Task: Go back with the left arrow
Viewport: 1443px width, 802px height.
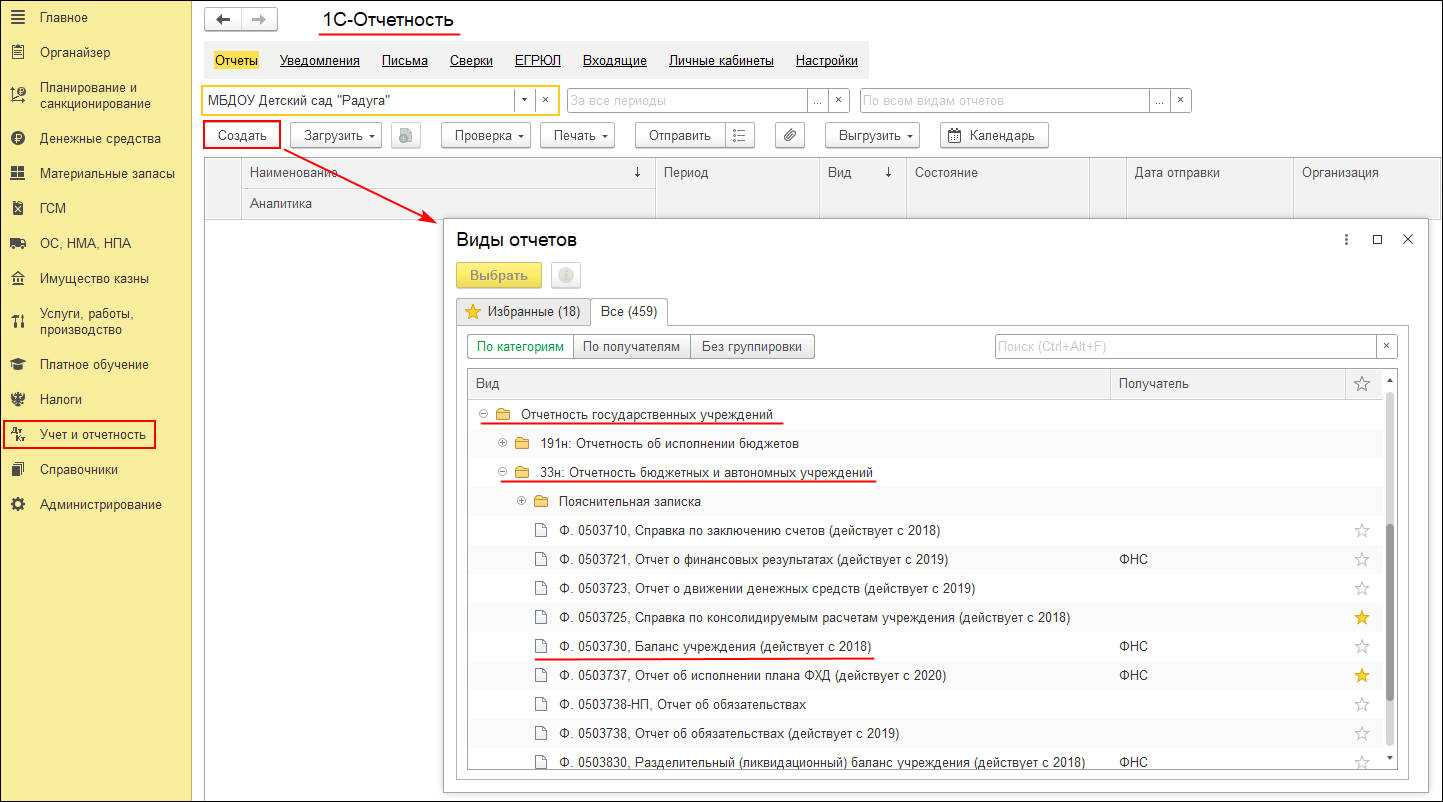Action: click(x=223, y=20)
